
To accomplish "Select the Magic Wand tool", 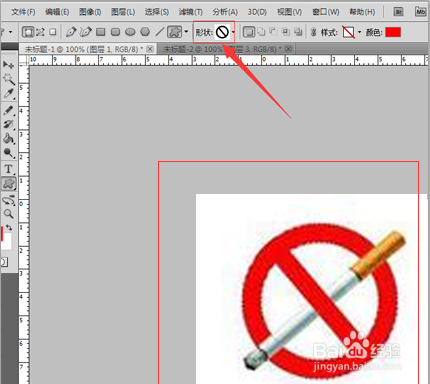I will click(x=8, y=79).
